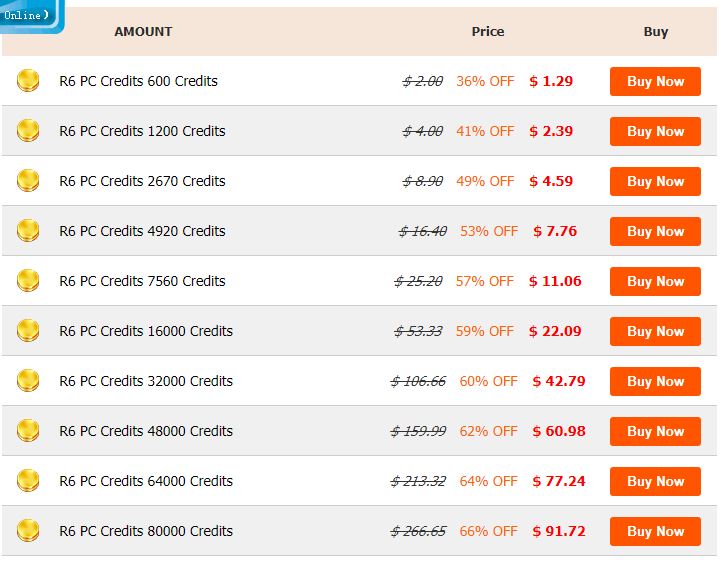Click Buy Now for 16000 Credits

point(655,332)
